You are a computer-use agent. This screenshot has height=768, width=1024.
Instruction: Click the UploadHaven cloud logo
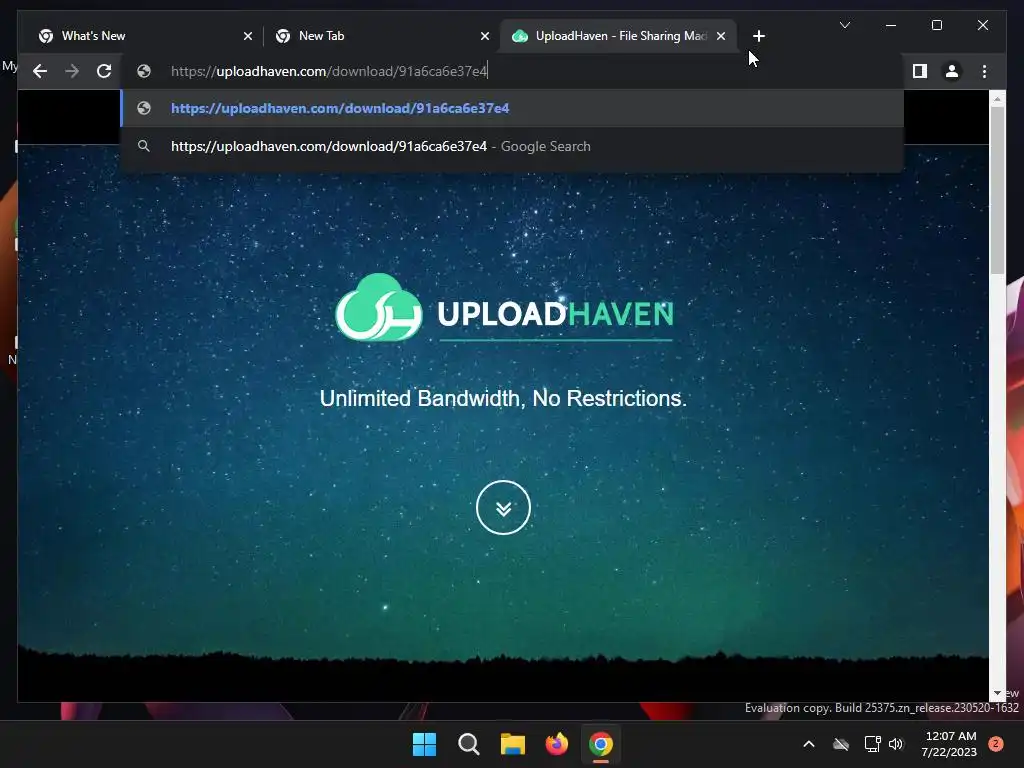click(379, 308)
